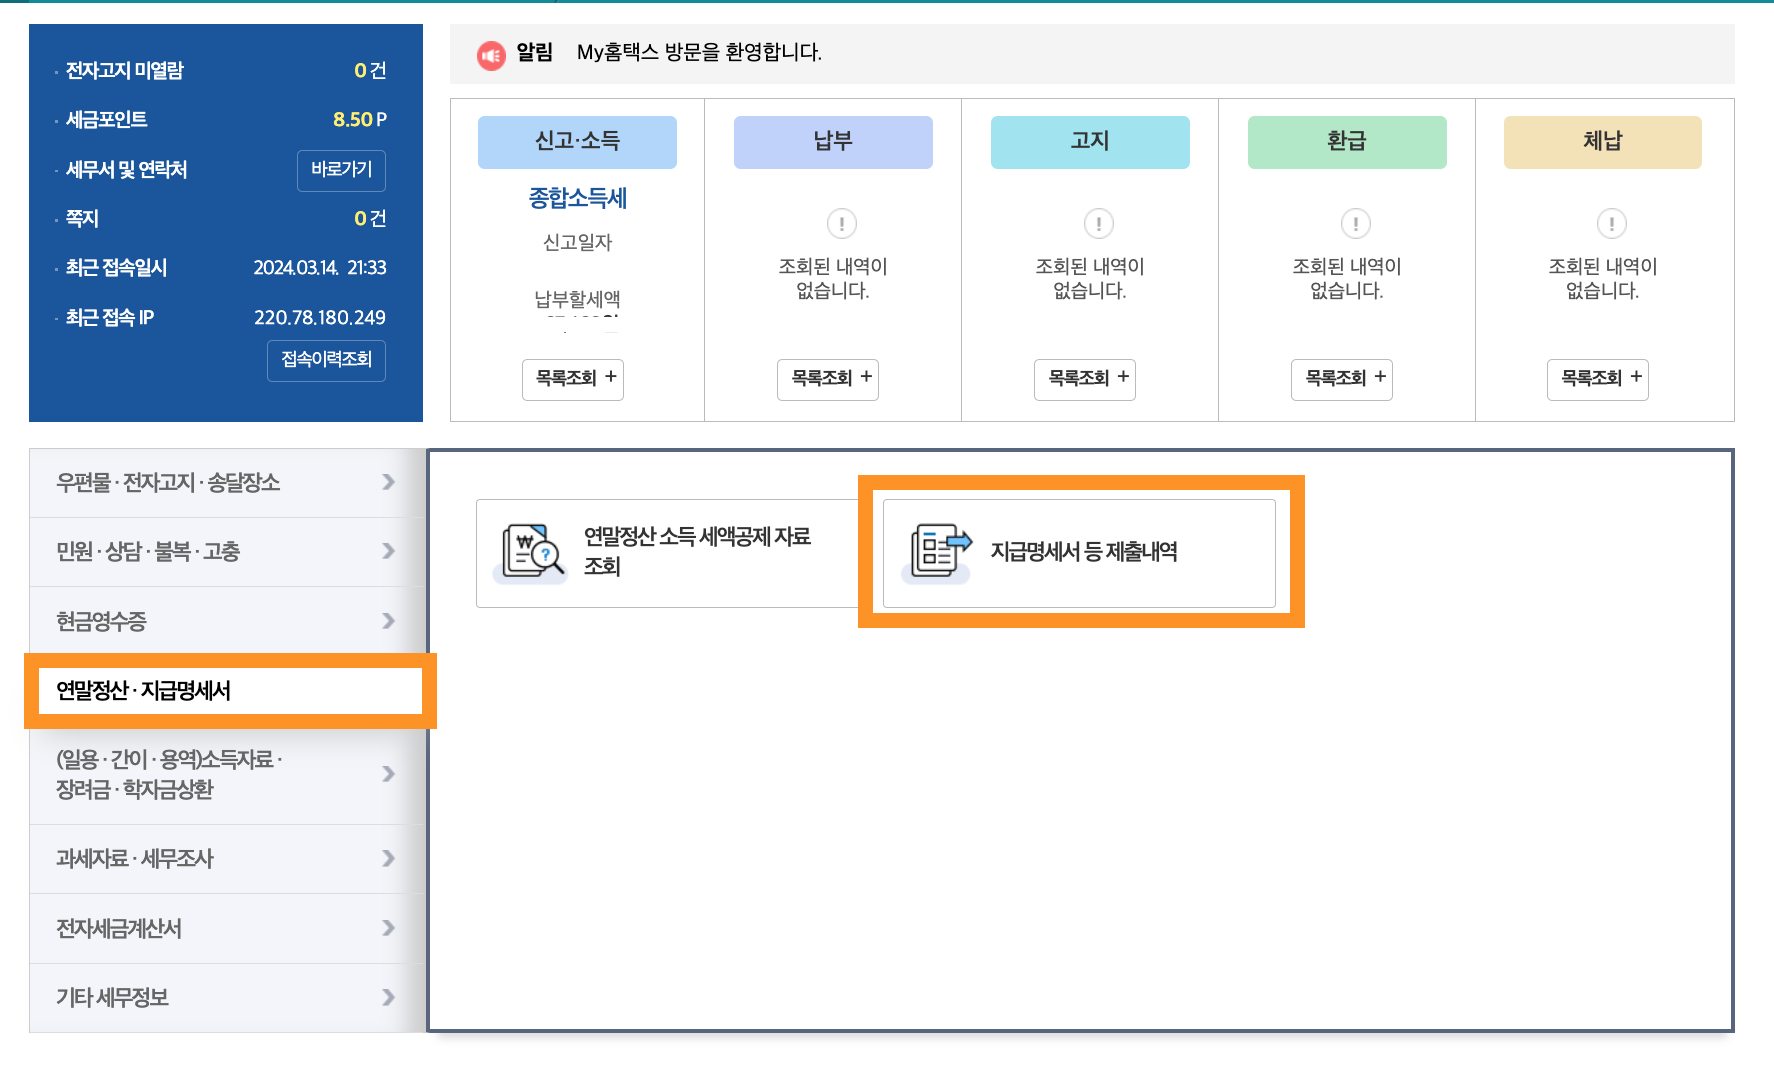1774x1074 pixels.
Task: Click the 전자고지 미열람 label
Action: click(125, 71)
